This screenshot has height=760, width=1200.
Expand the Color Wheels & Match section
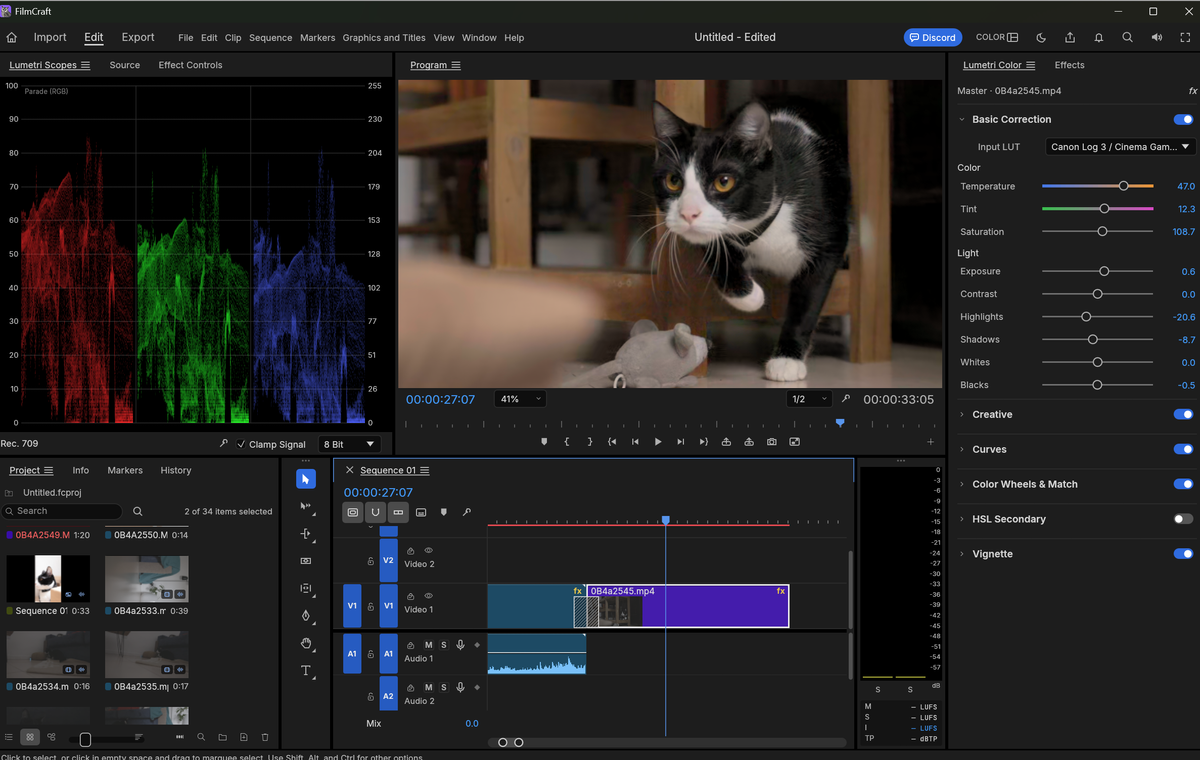point(962,484)
